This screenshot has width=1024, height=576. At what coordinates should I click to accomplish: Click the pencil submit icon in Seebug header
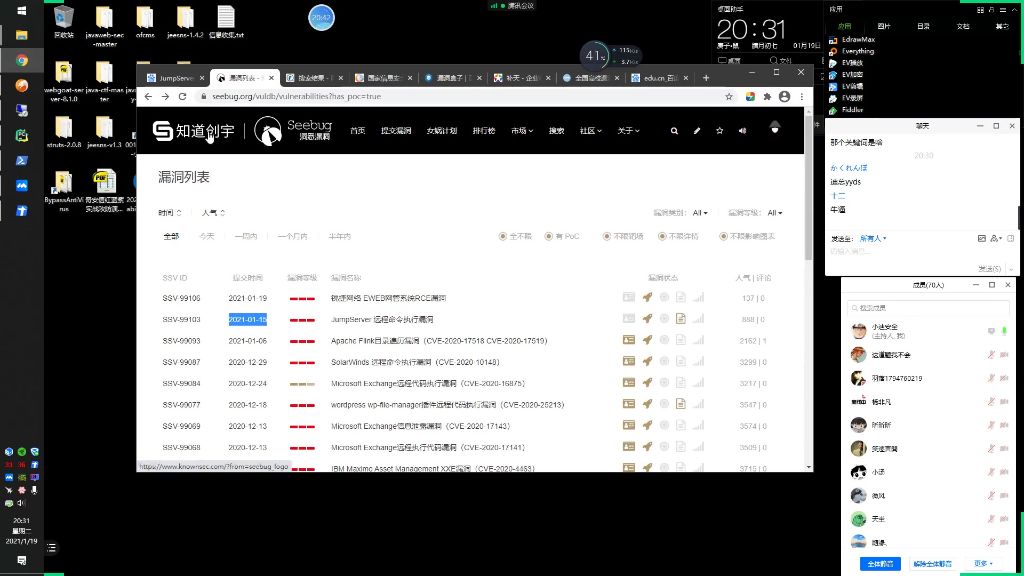pyautogui.click(x=697, y=131)
